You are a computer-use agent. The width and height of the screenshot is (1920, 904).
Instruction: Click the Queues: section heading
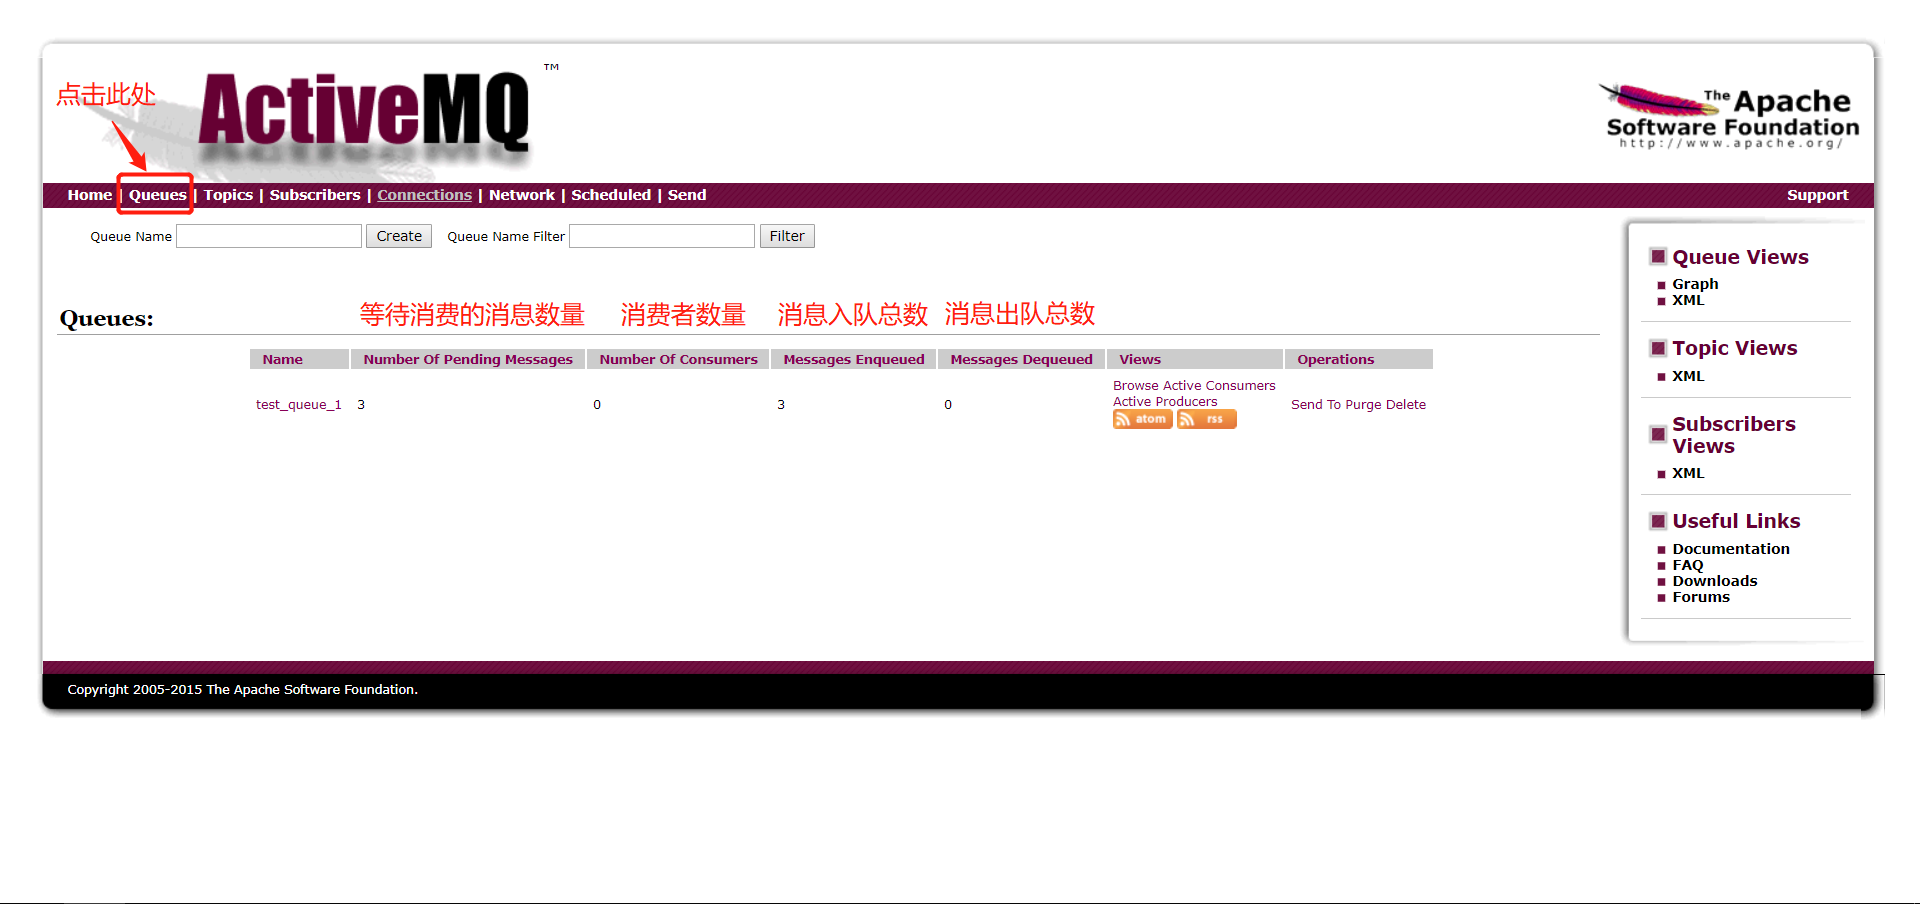[106, 318]
